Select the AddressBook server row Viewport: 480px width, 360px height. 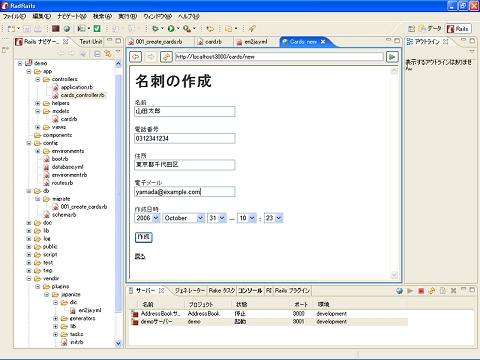point(268,314)
